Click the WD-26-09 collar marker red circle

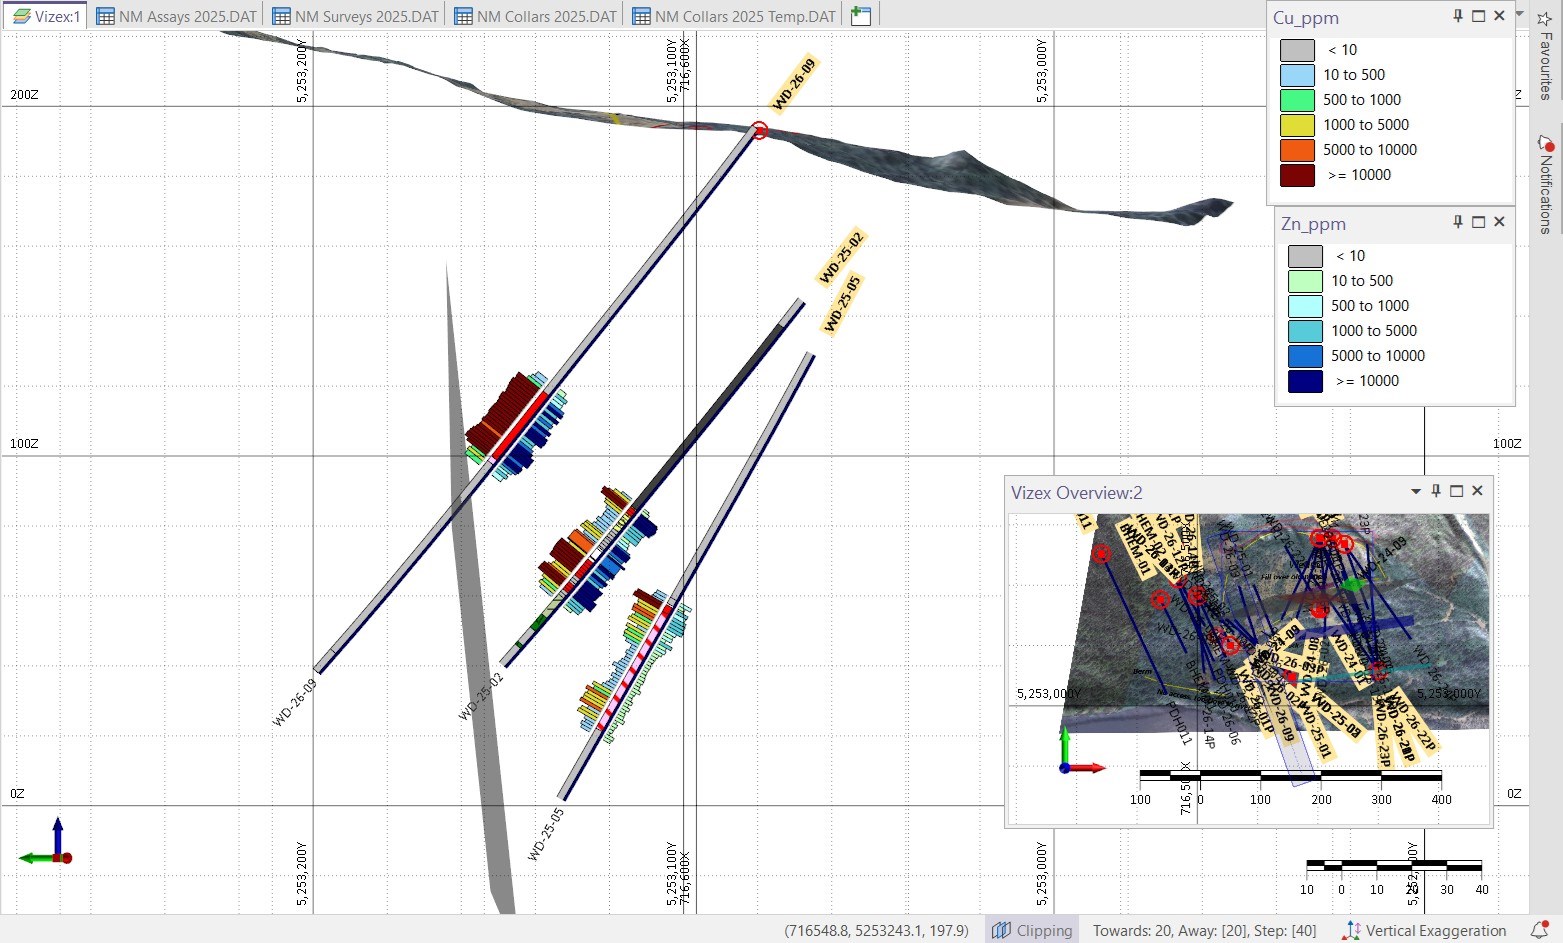point(759,130)
